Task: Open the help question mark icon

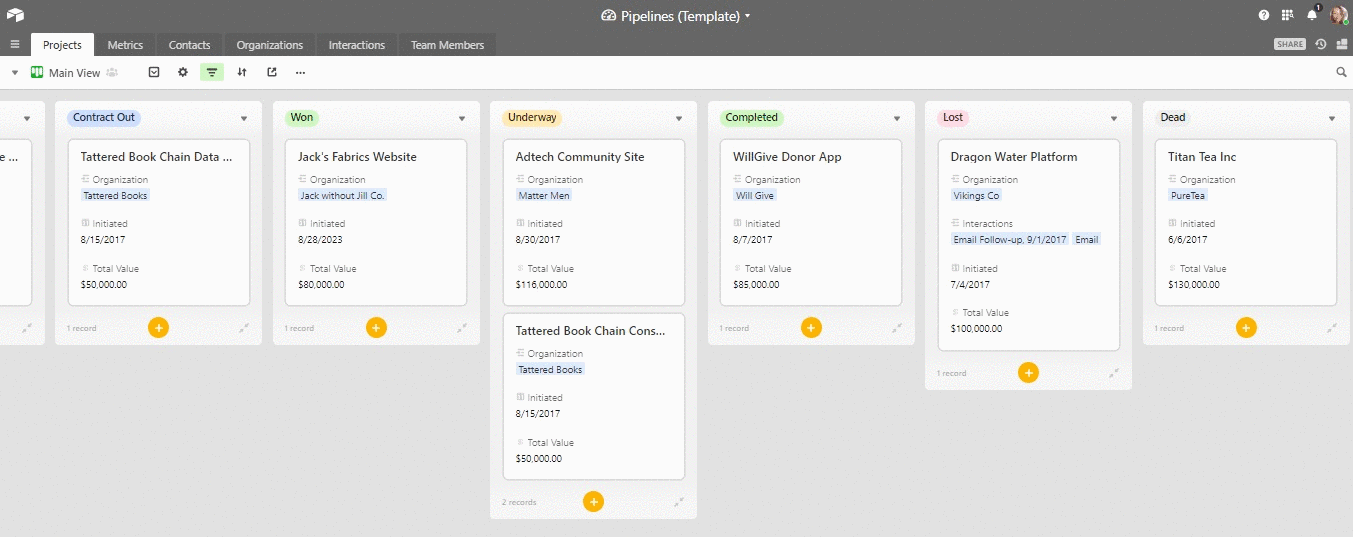Action: click(x=1264, y=16)
